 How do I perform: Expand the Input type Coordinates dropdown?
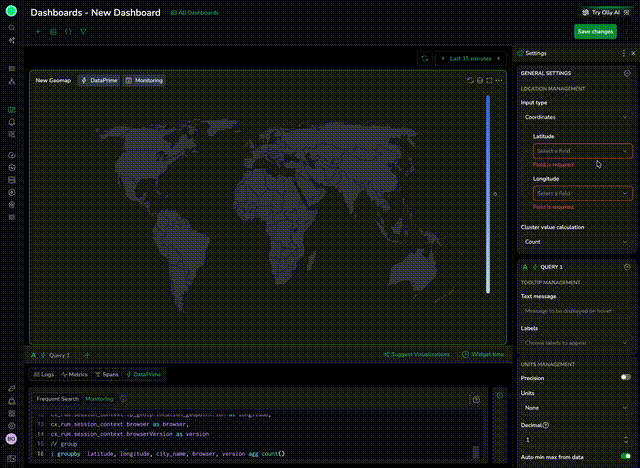(x=576, y=117)
